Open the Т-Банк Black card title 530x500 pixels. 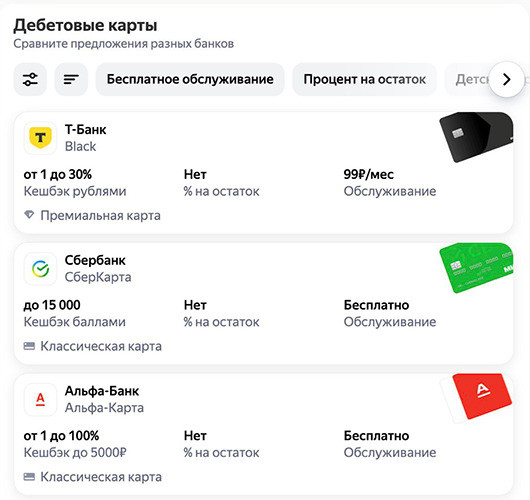(x=86, y=138)
